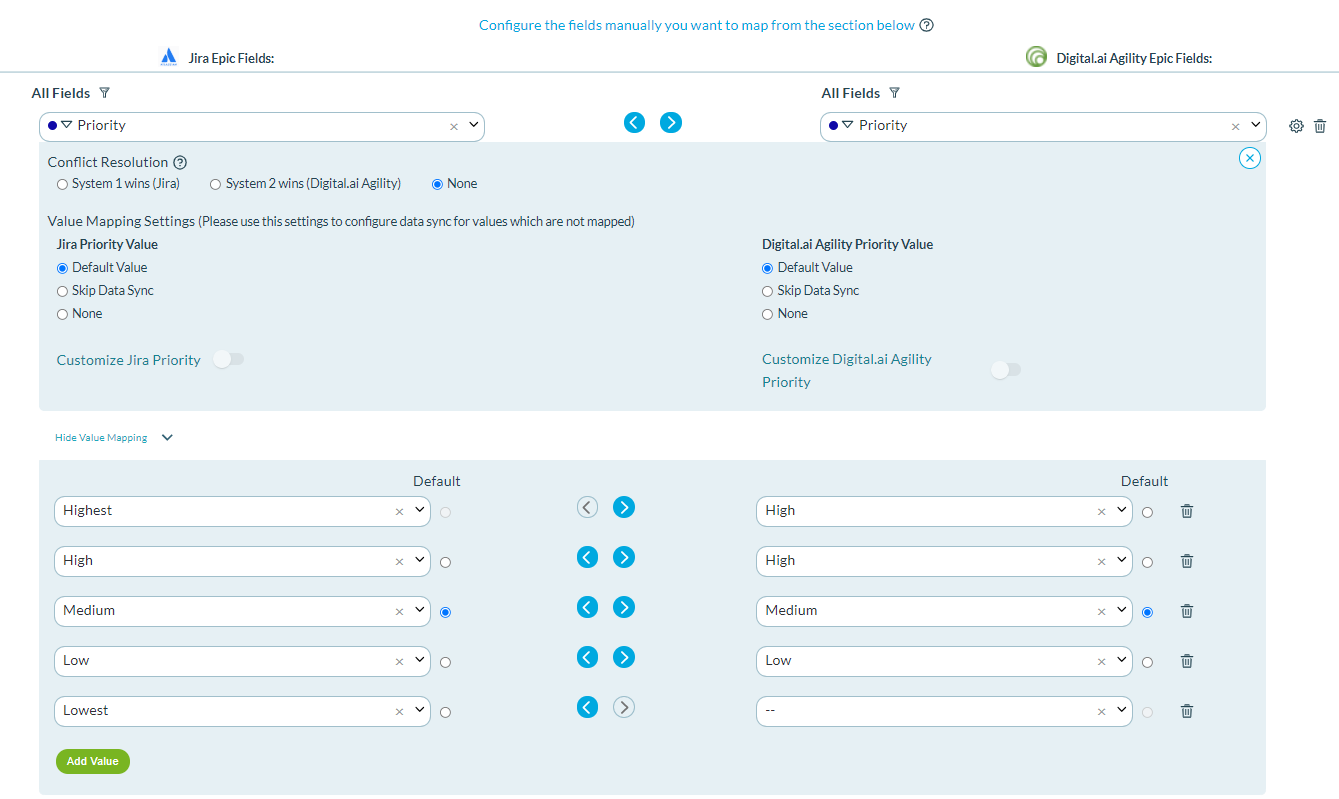Click the right arrow on the Low row
The width and height of the screenshot is (1339, 799).
[x=624, y=657]
